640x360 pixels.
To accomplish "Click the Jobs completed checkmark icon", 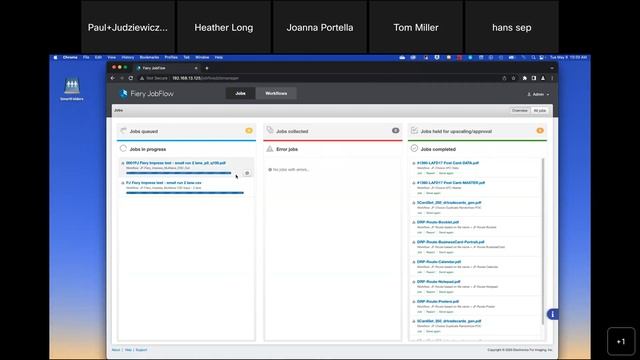I will tap(414, 149).
